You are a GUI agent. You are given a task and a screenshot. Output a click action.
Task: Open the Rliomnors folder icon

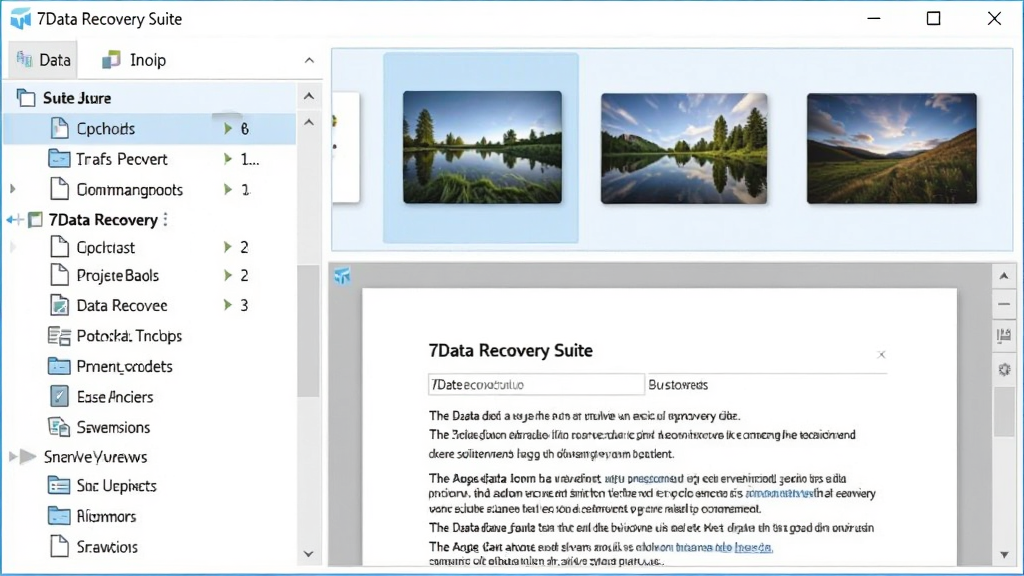click(x=59, y=516)
